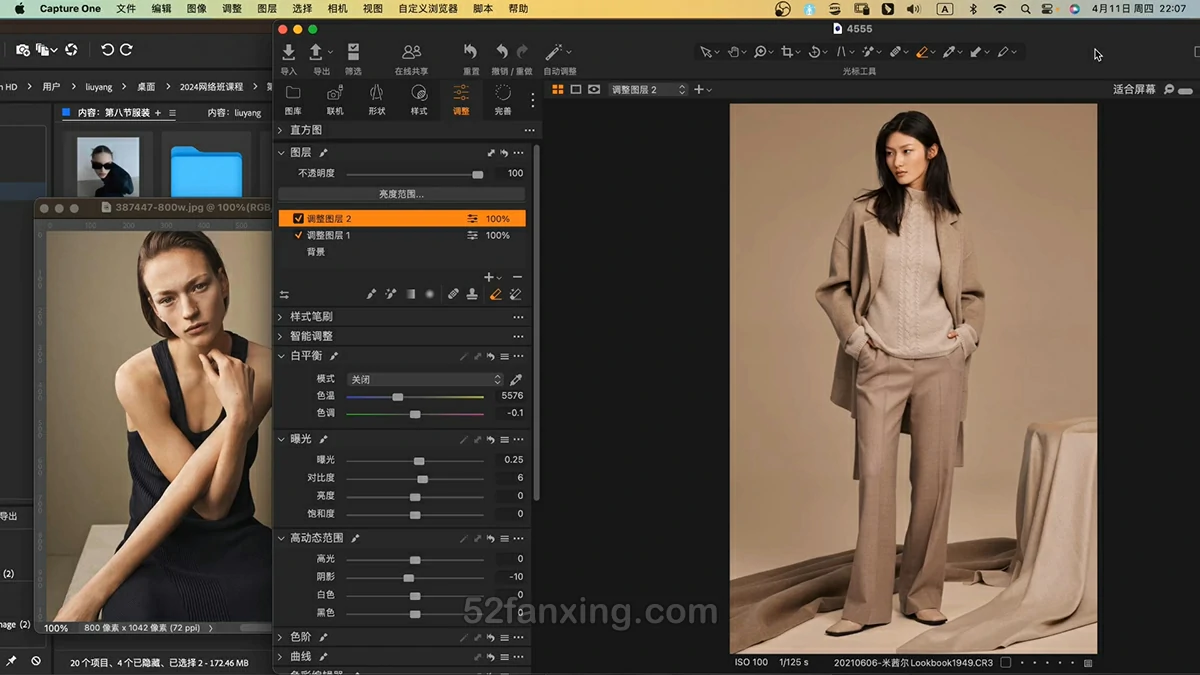The image size is (1200, 675).
Task: Click the 不透明度 opacity slider handle
Action: click(x=478, y=174)
